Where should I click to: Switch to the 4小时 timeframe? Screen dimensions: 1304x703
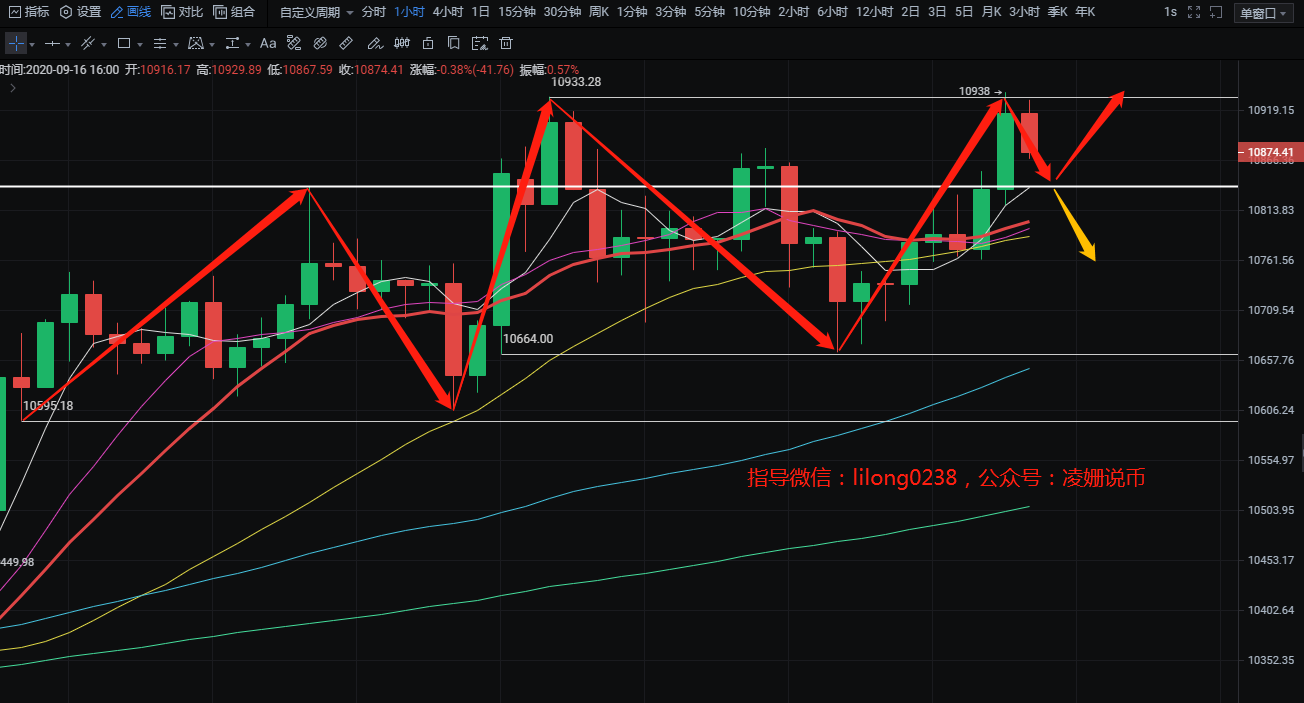click(447, 12)
